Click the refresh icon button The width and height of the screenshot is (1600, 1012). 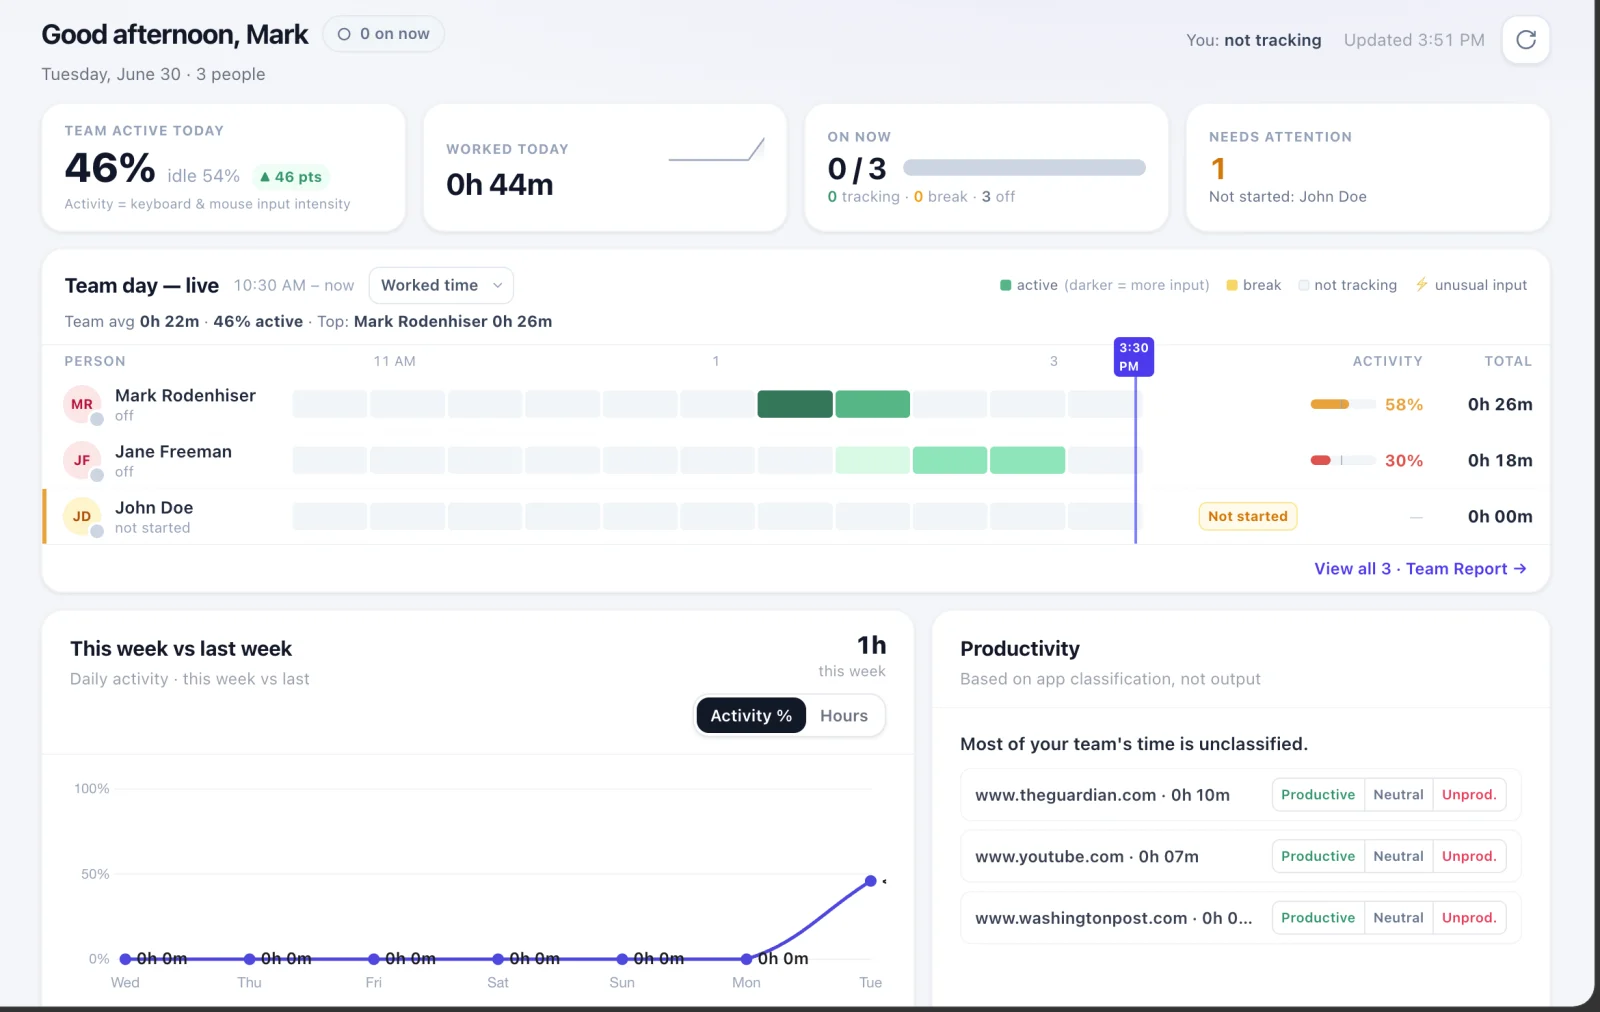(1525, 40)
